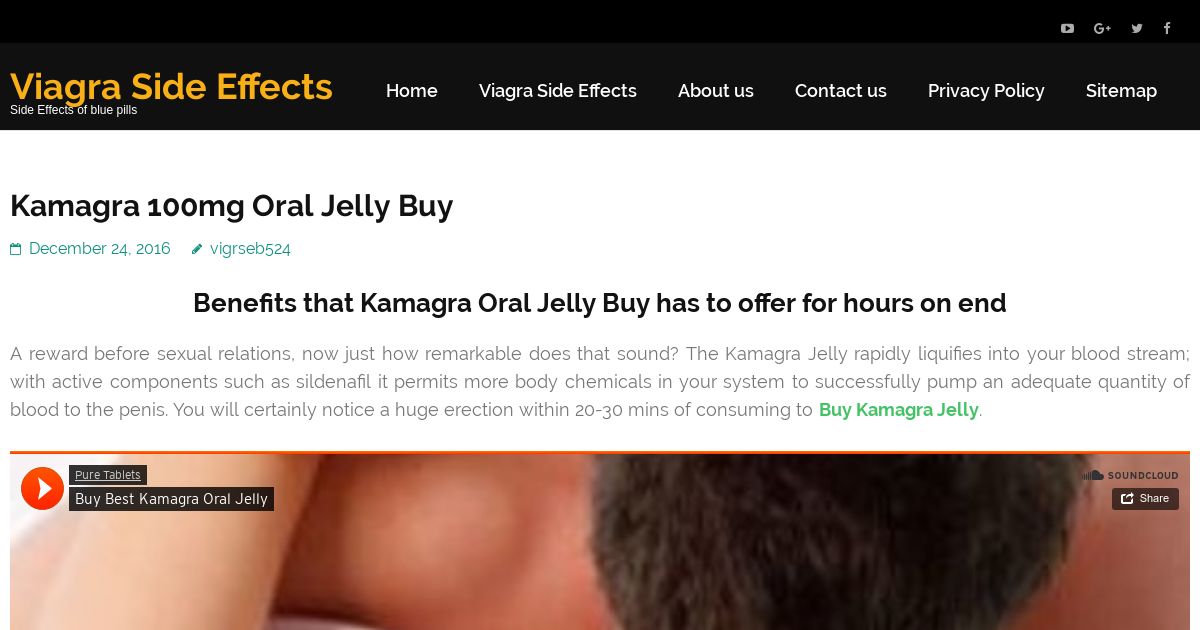Visit author vigrseb524's posts
1200x630 pixels.
coord(250,248)
